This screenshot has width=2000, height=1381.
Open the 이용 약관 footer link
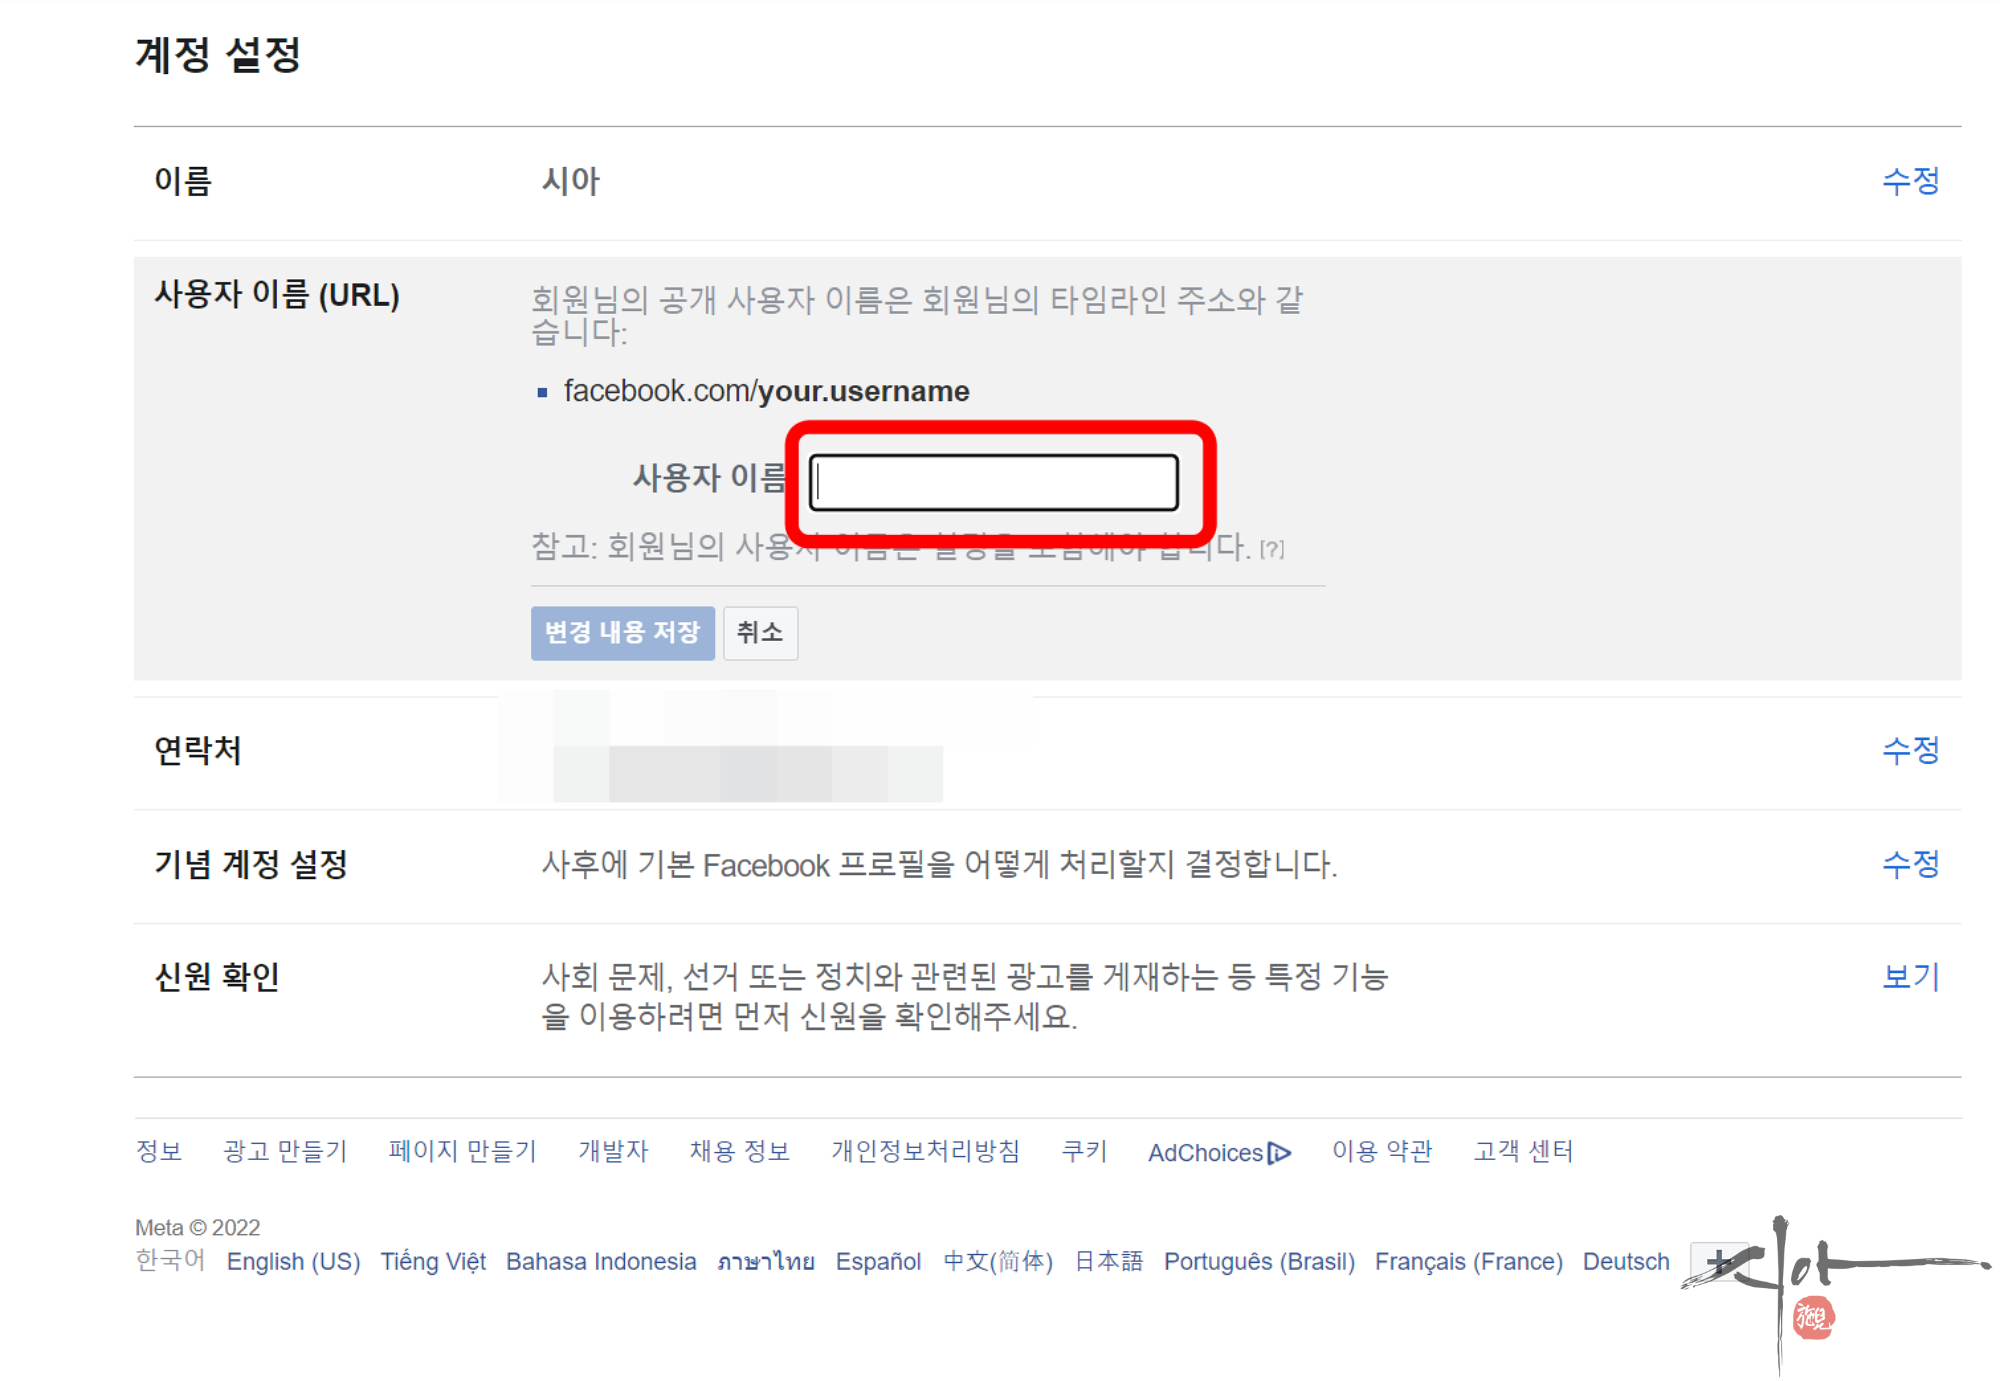pos(1382,1152)
